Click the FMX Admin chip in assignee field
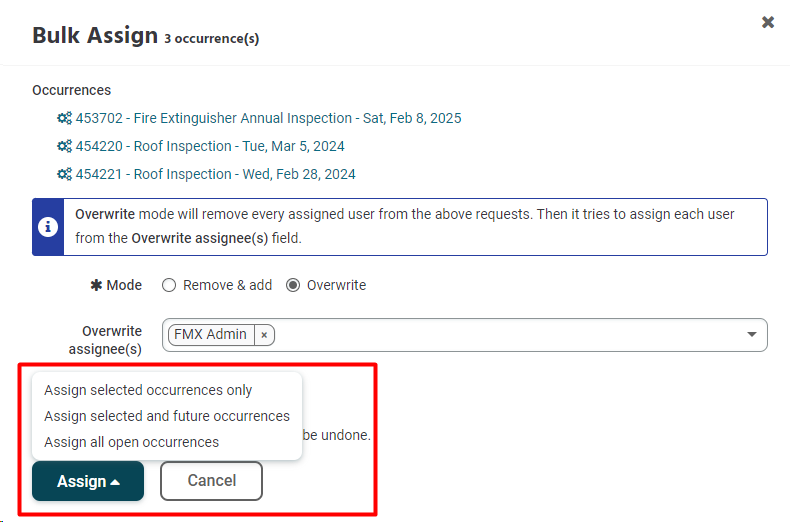This screenshot has width=790, height=522. (x=210, y=335)
